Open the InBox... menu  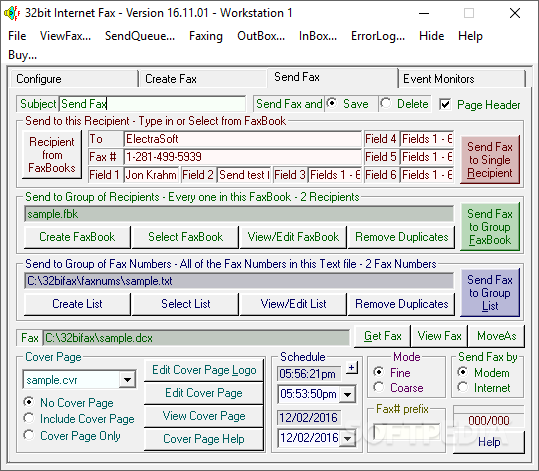318,36
